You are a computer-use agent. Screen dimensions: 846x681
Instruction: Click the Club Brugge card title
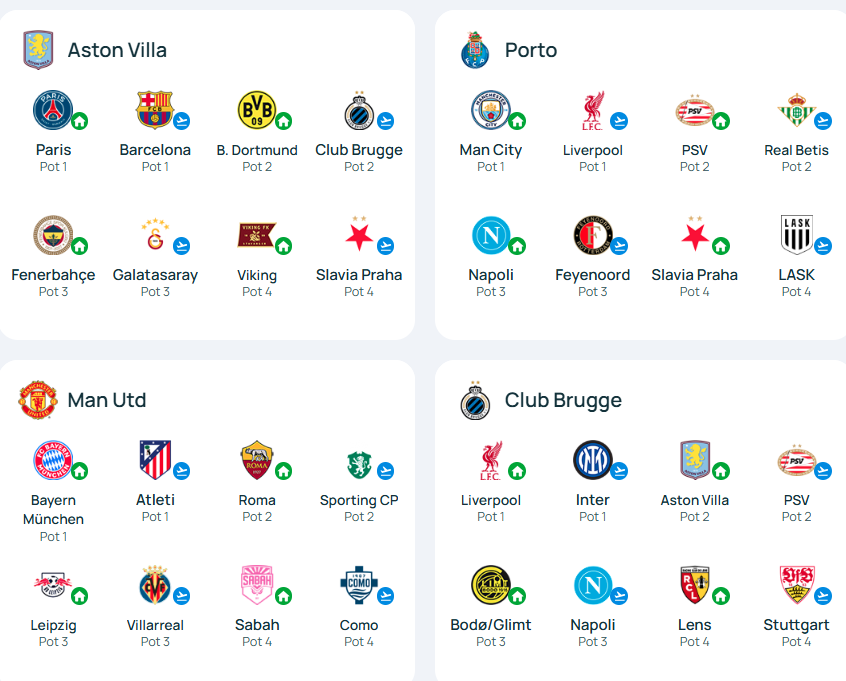coord(563,400)
